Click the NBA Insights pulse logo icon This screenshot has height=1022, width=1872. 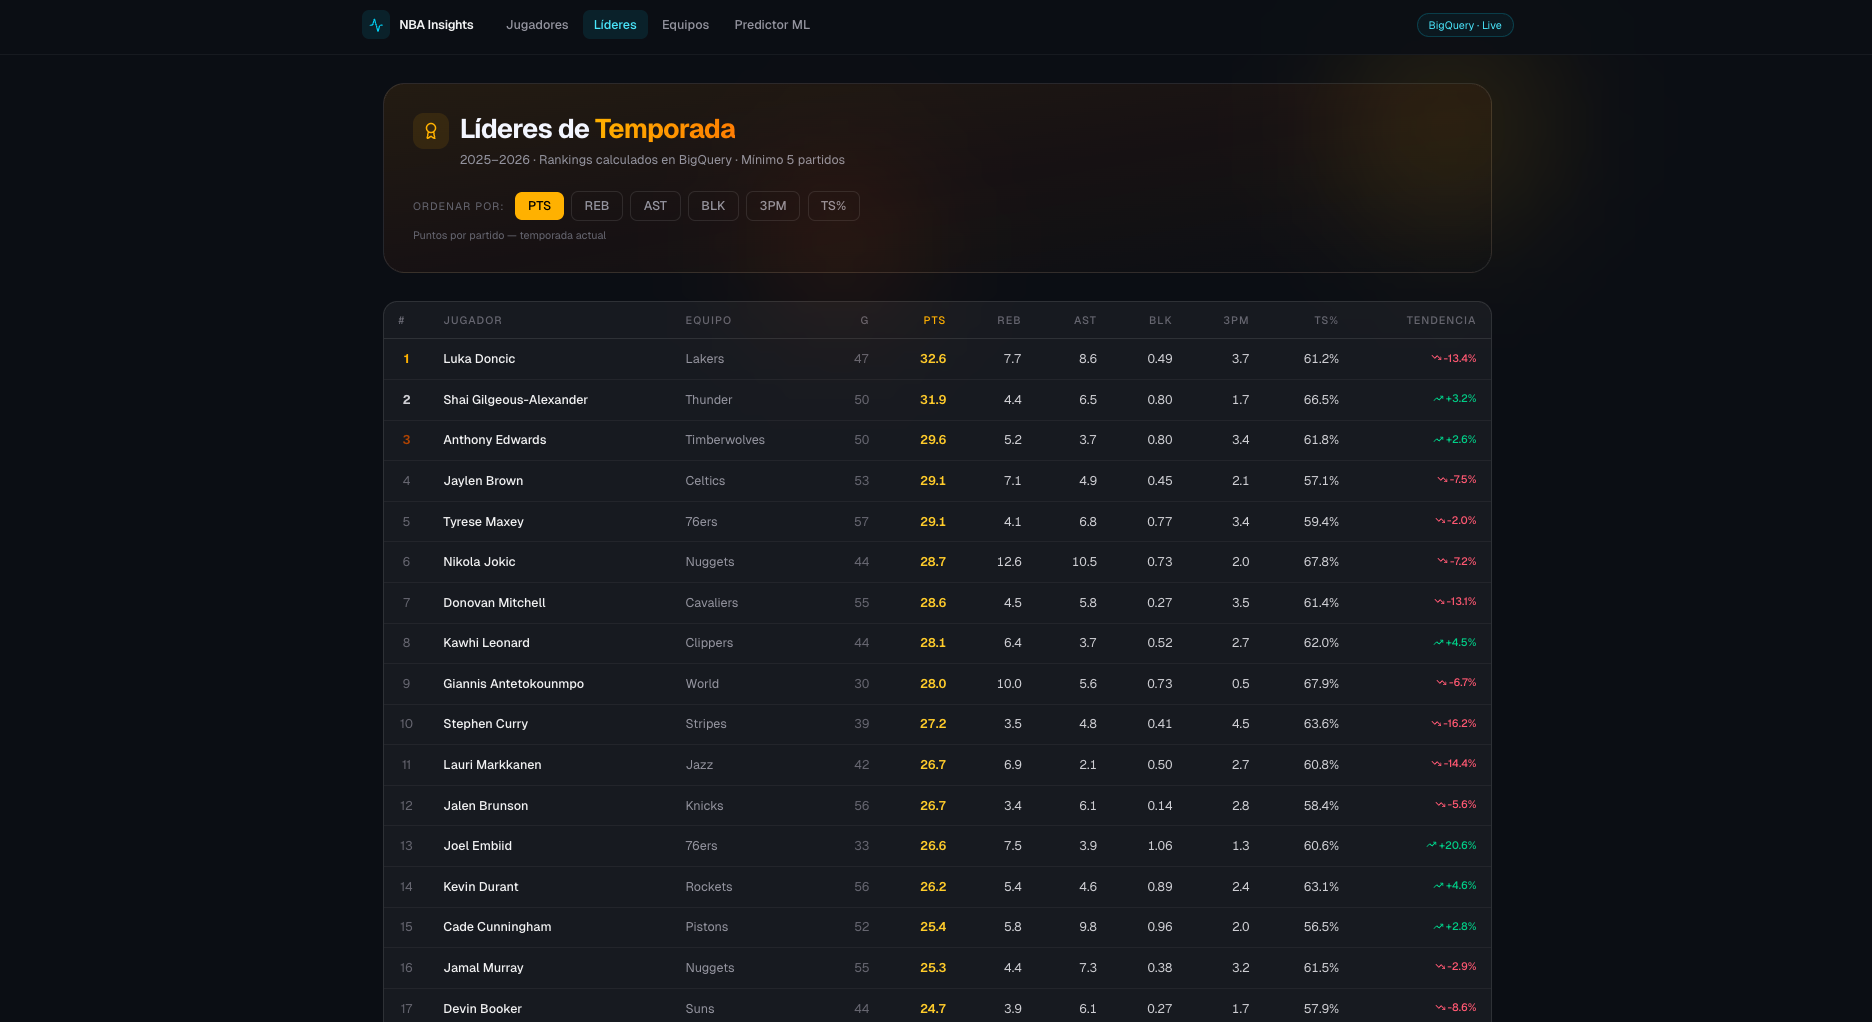(376, 25)
